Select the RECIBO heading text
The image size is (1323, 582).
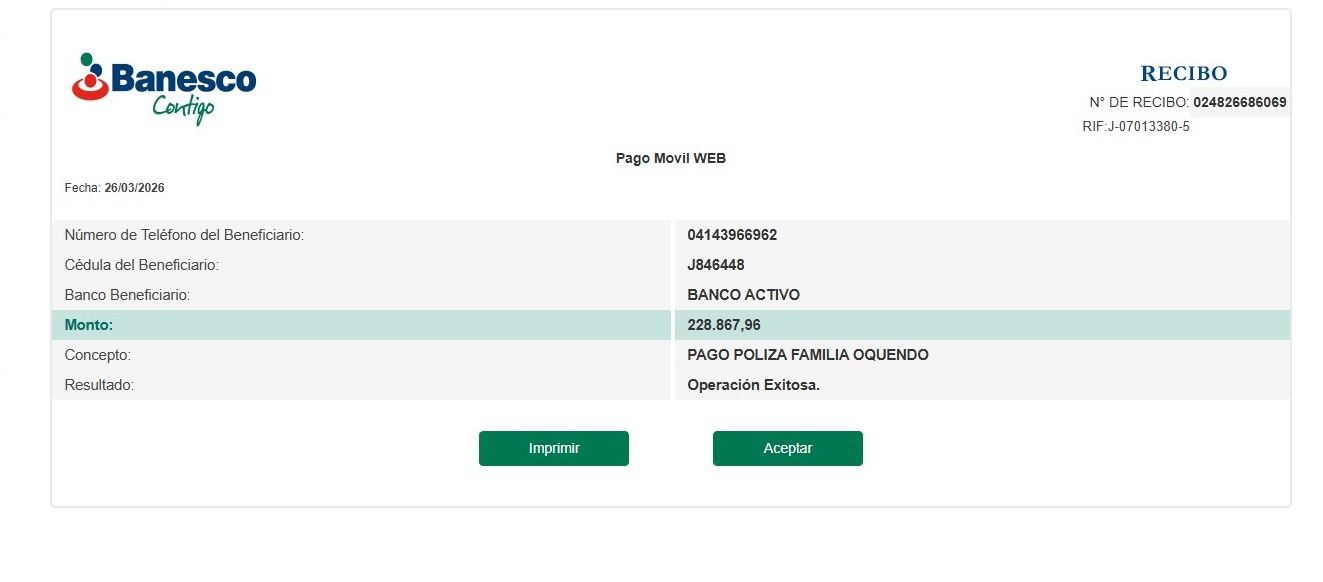(1183, 73)
